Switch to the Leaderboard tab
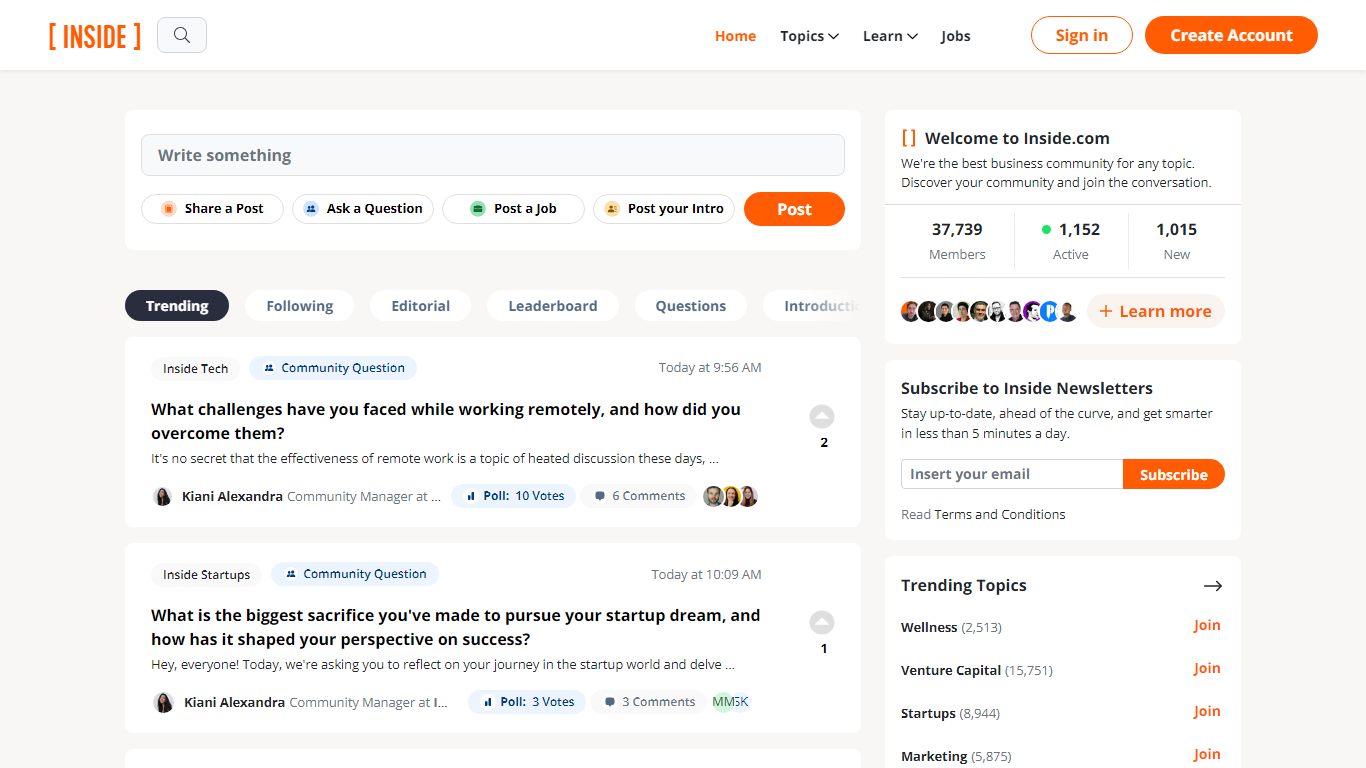 (552, 306)
